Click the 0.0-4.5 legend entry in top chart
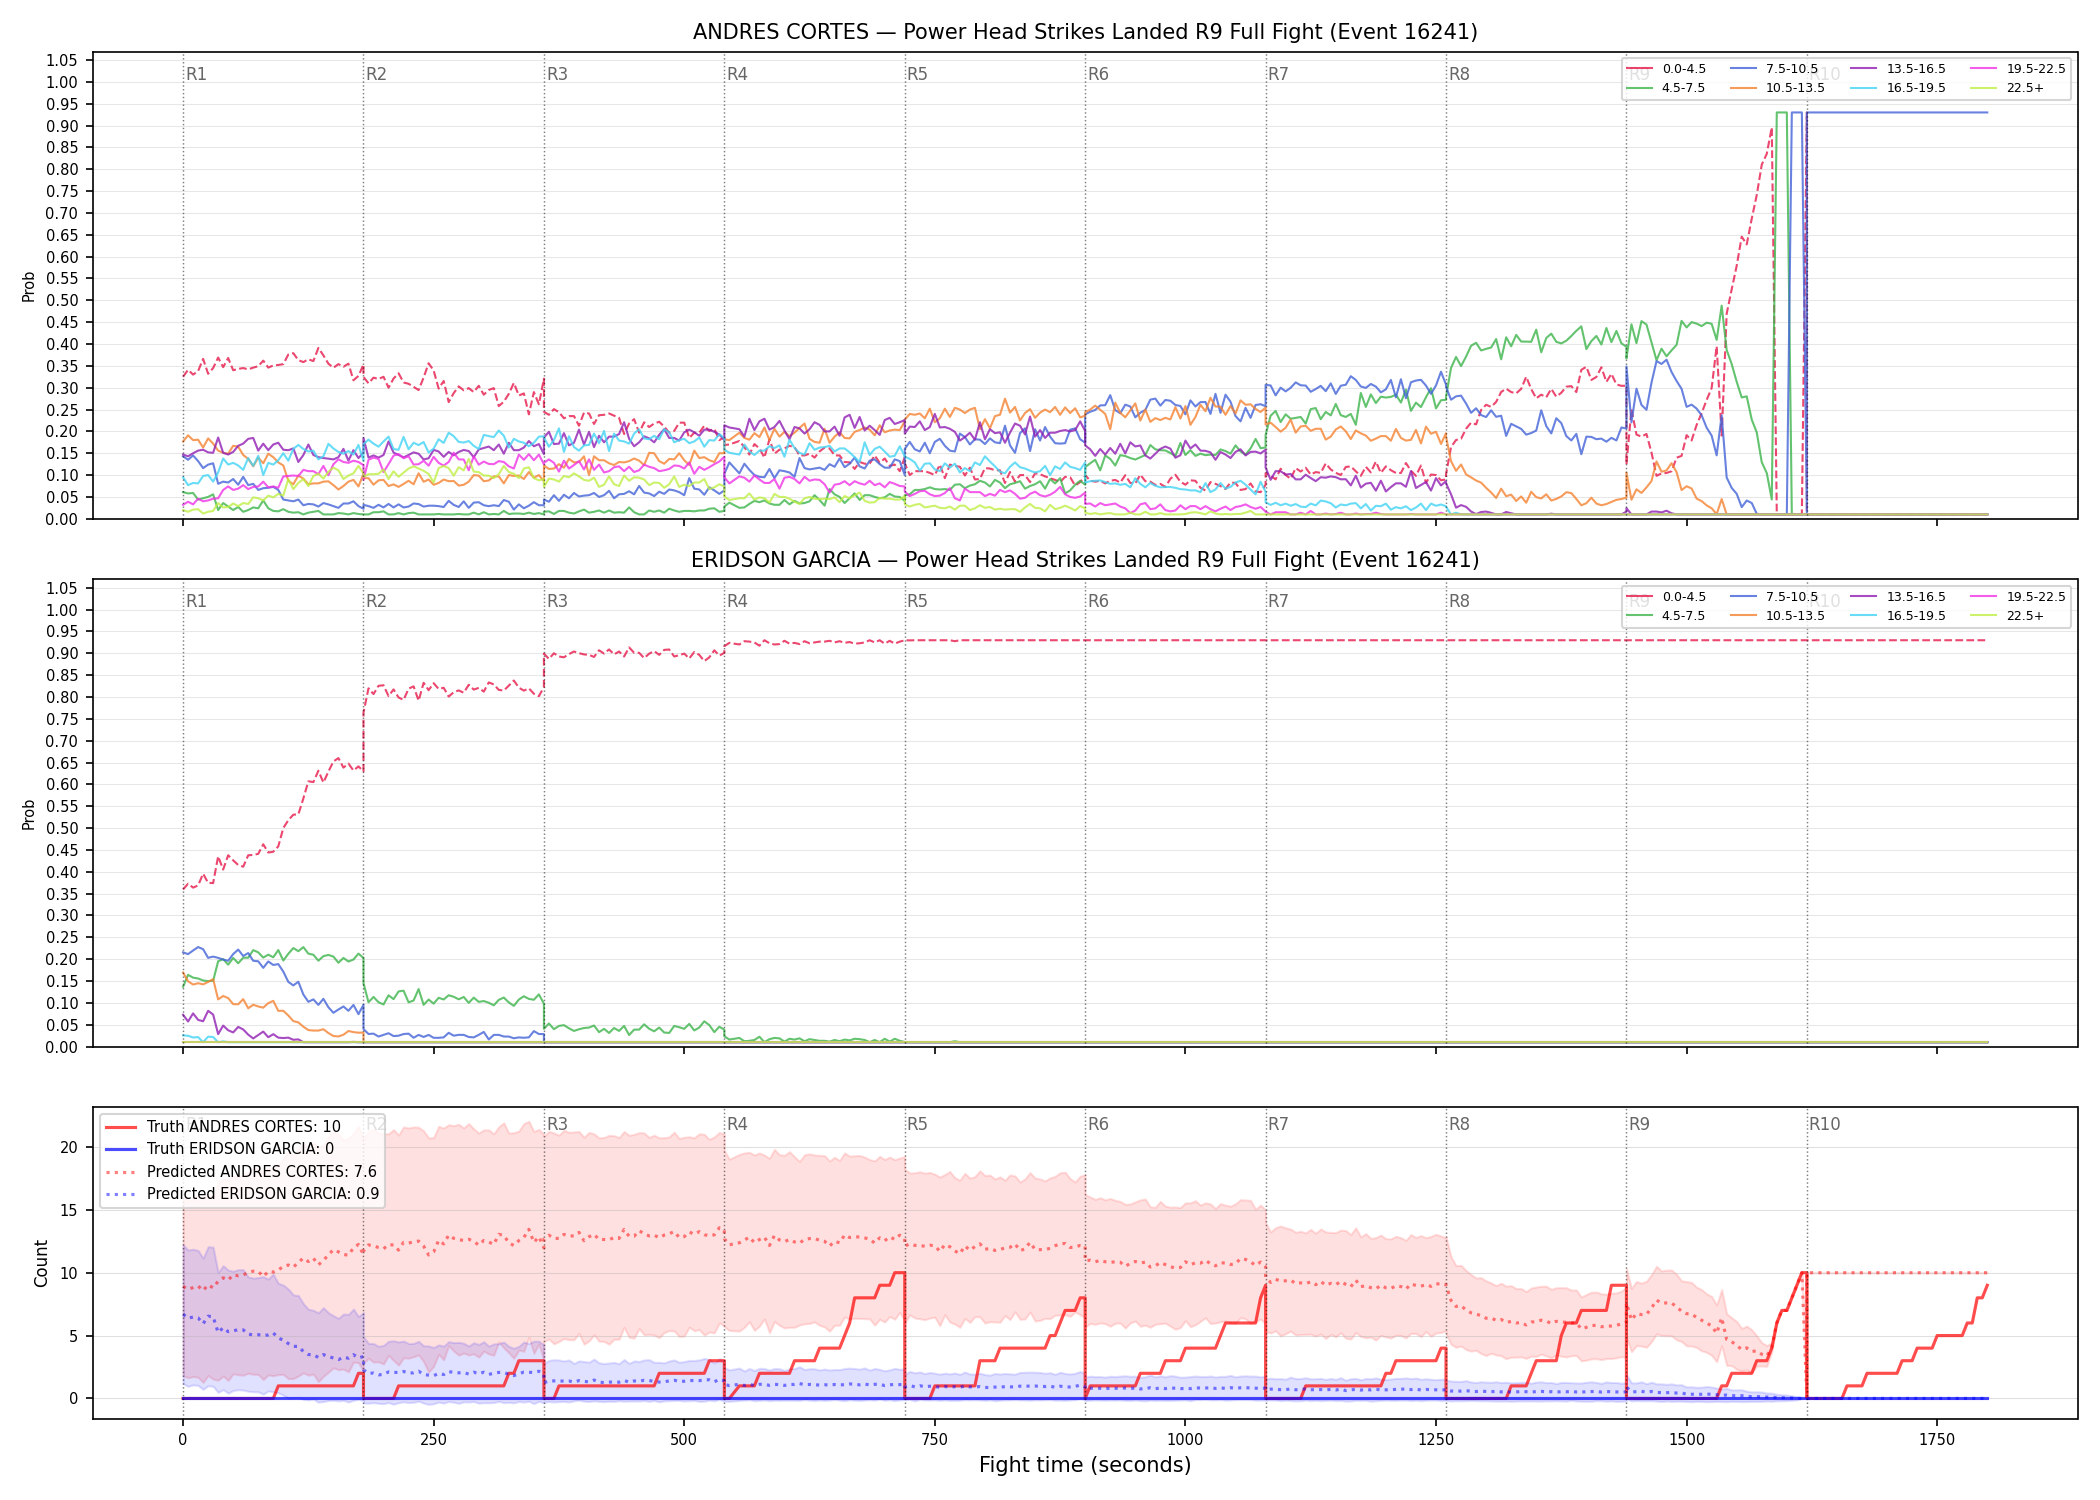 pos(1666,69)
